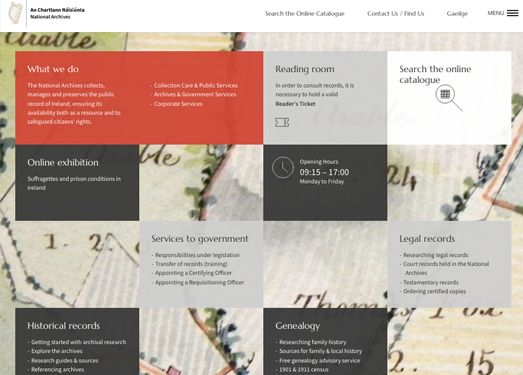Open the Online exhibition tile heading
Viewport: 523px width, 375px height.
(x=63, y=162)
